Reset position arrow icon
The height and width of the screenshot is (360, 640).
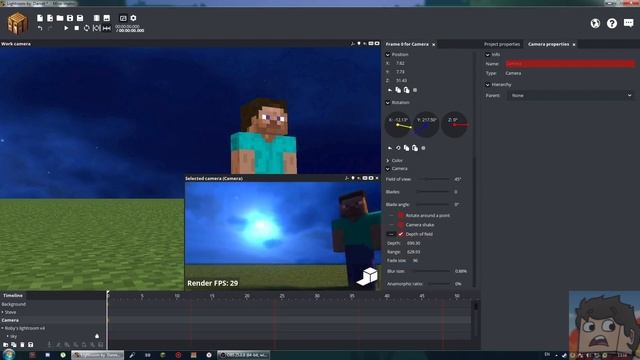click(389, 90)
